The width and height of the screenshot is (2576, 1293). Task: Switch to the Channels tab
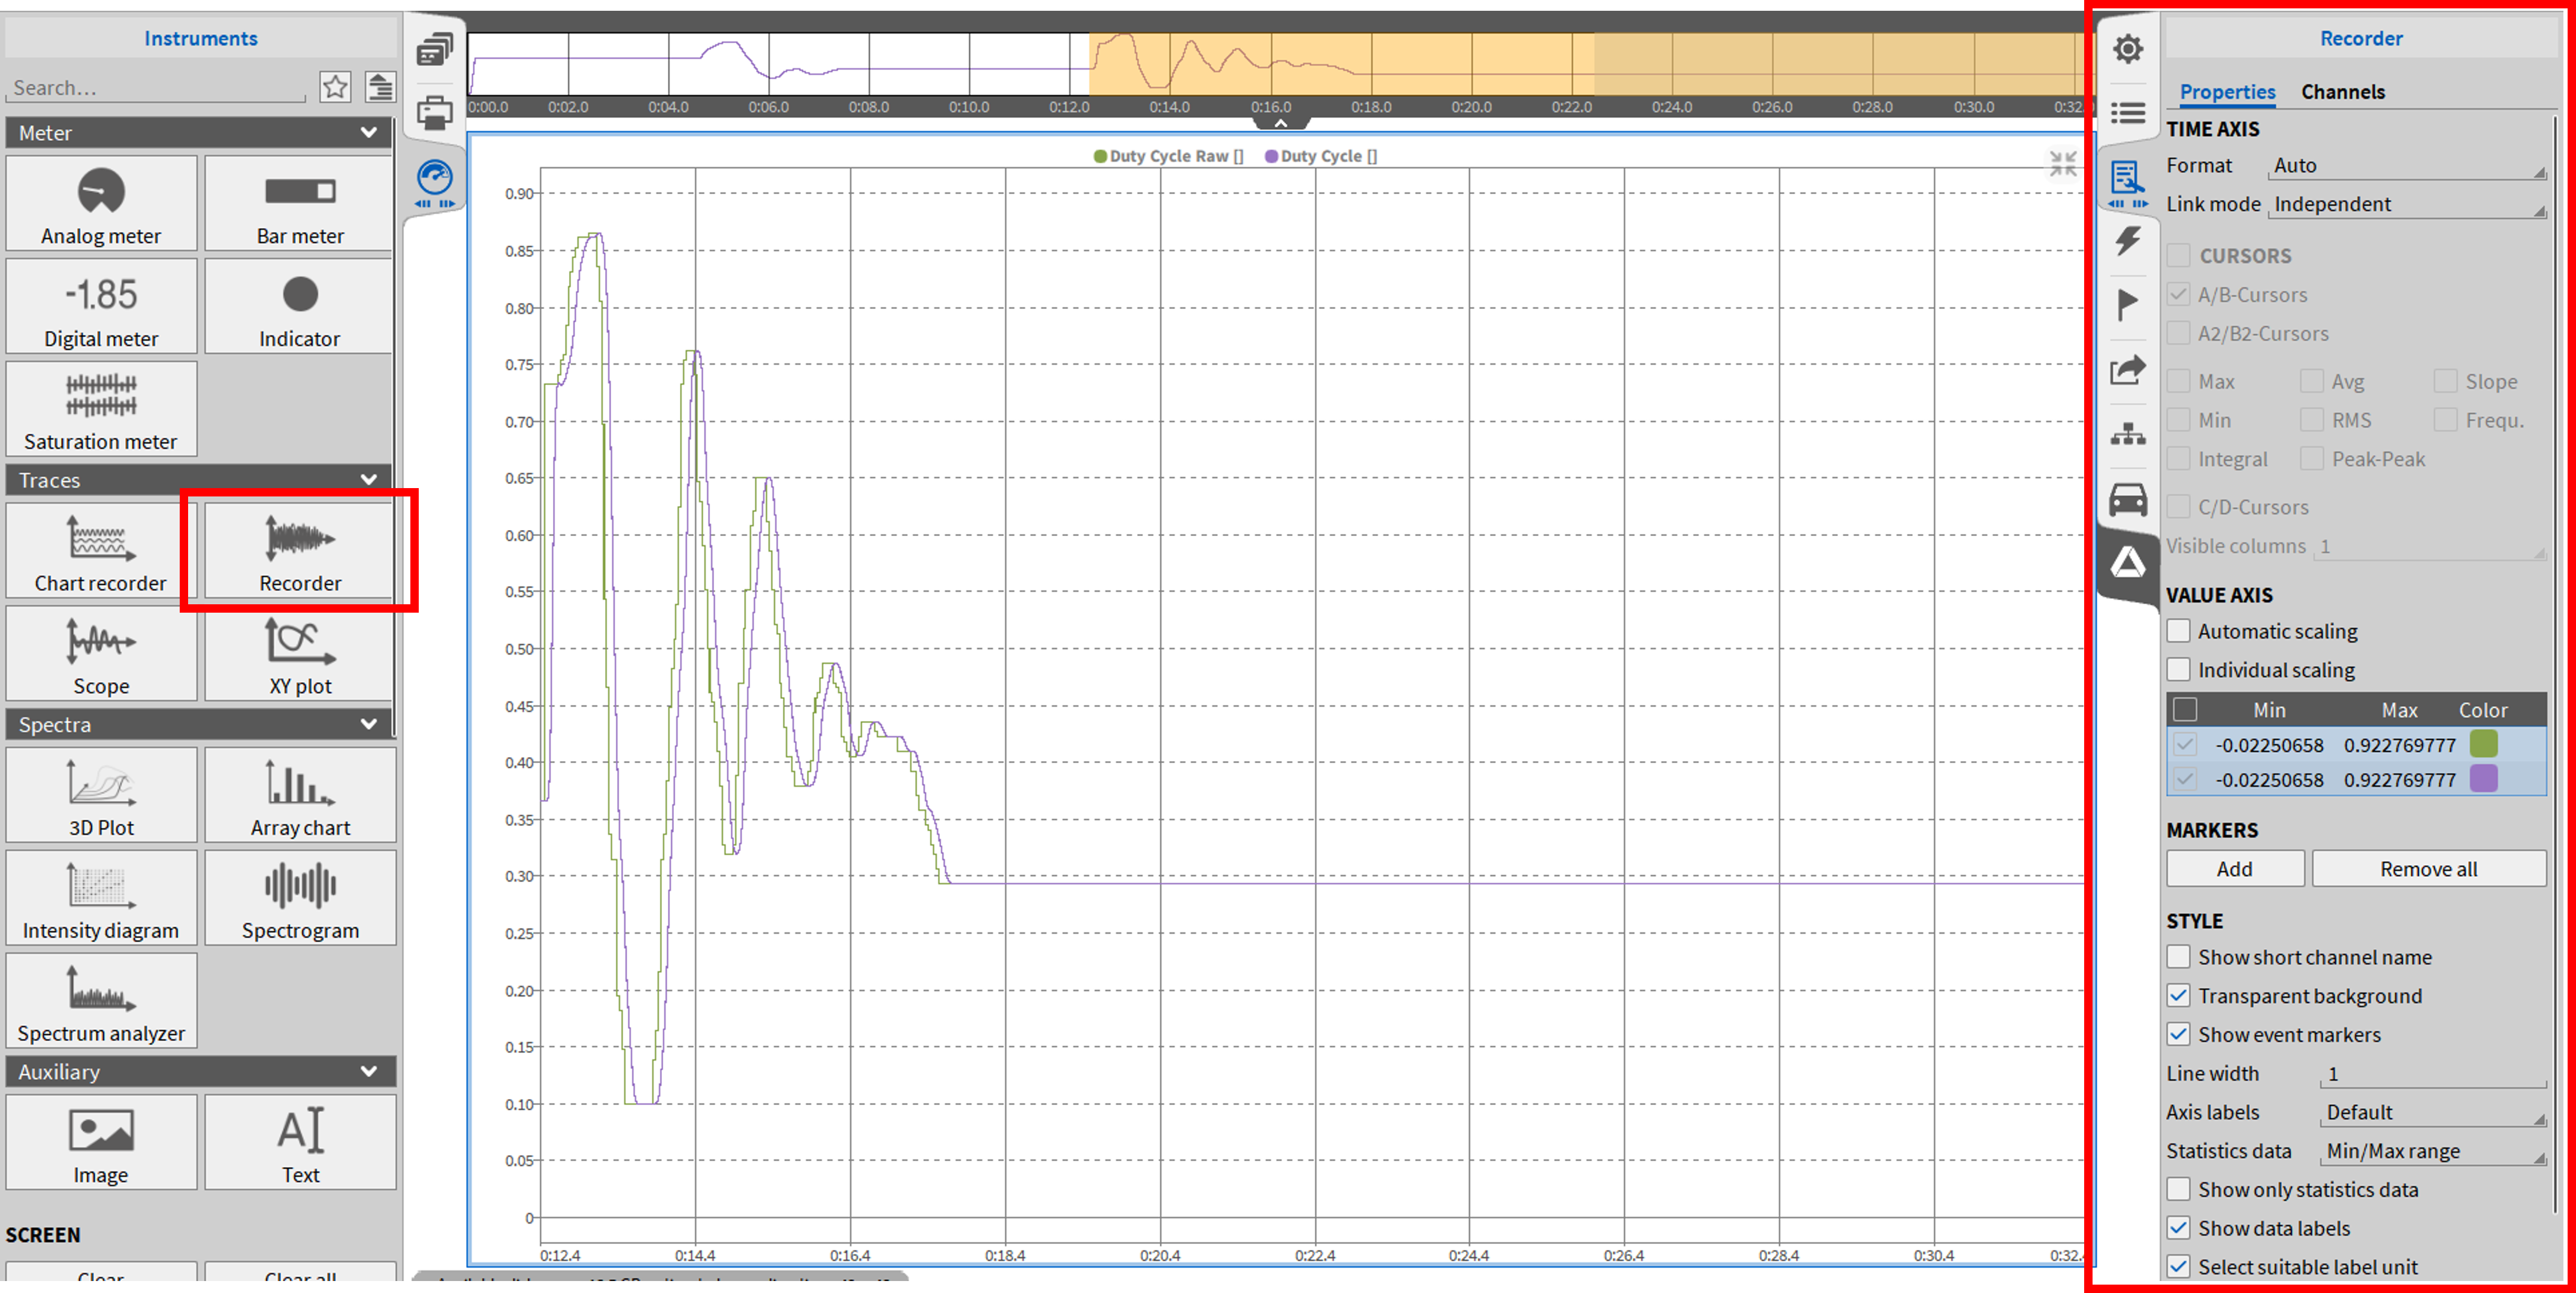(x=2342, y=92)
